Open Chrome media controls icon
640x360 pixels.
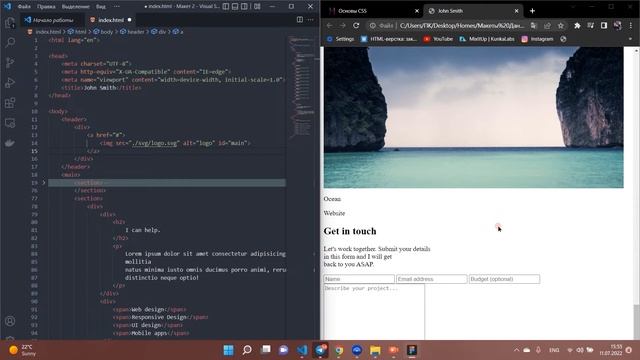(590, 25)
